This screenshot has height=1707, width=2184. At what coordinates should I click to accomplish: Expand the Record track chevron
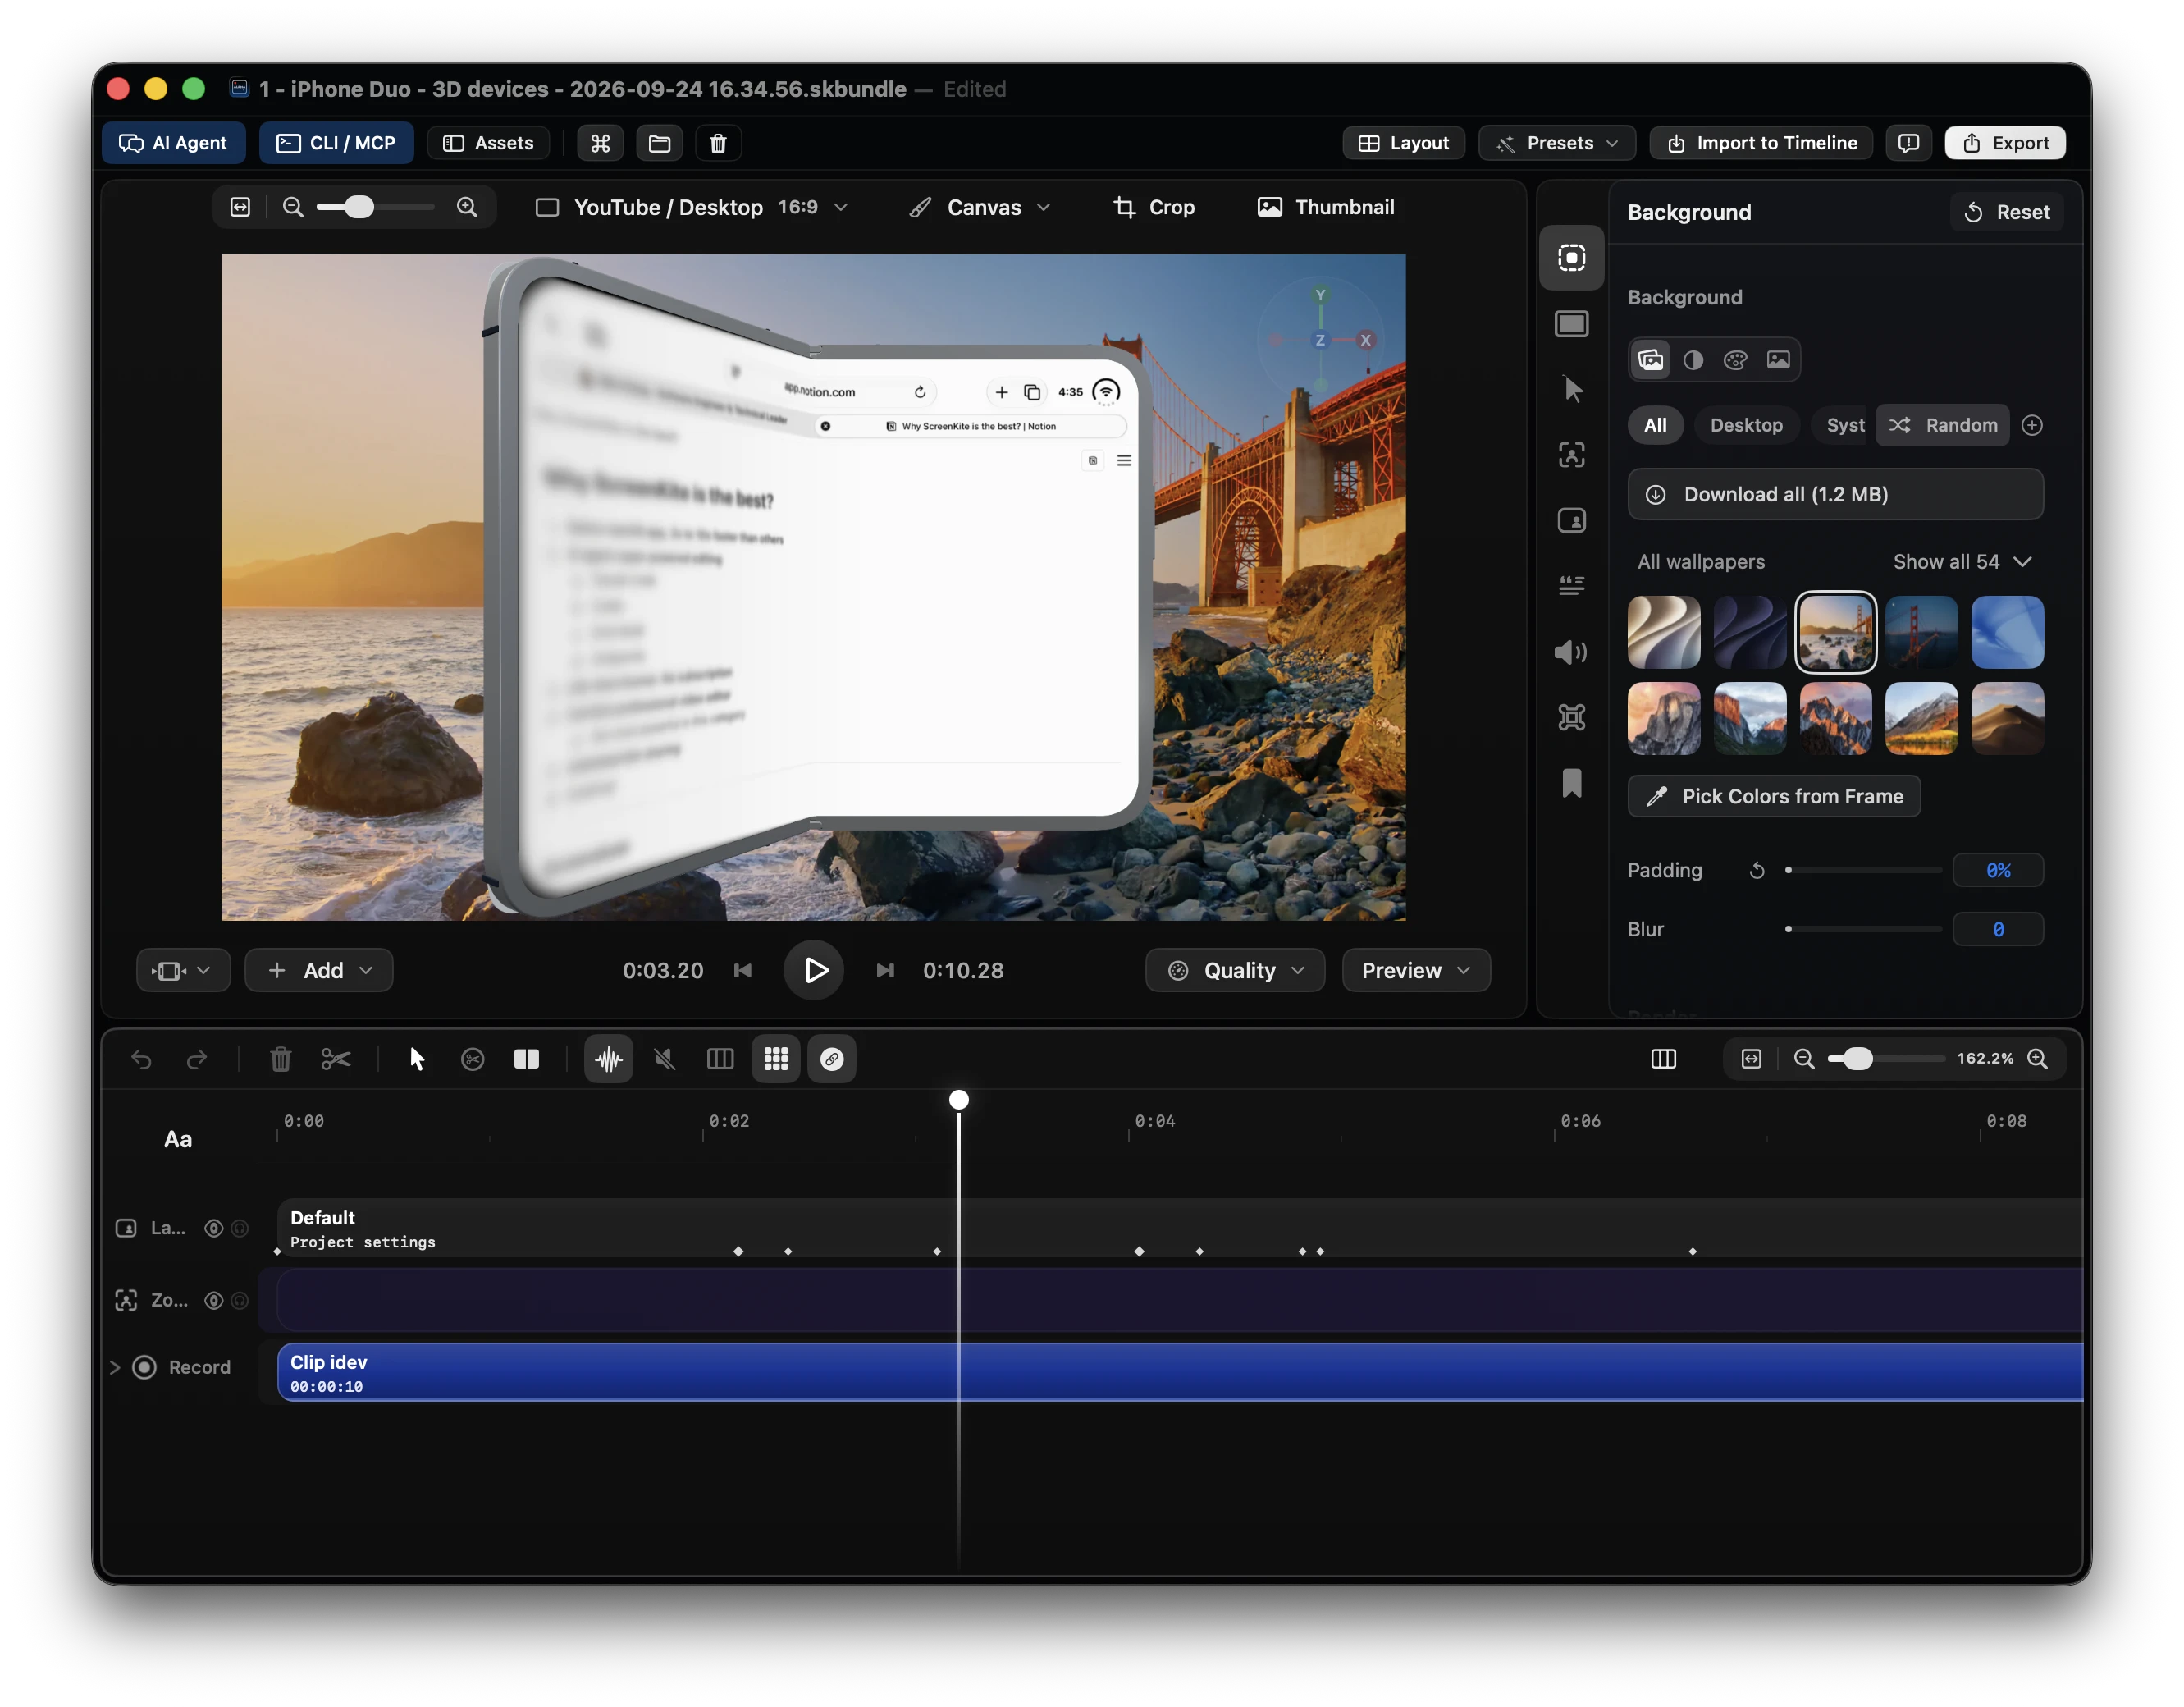pos(114,1368)
